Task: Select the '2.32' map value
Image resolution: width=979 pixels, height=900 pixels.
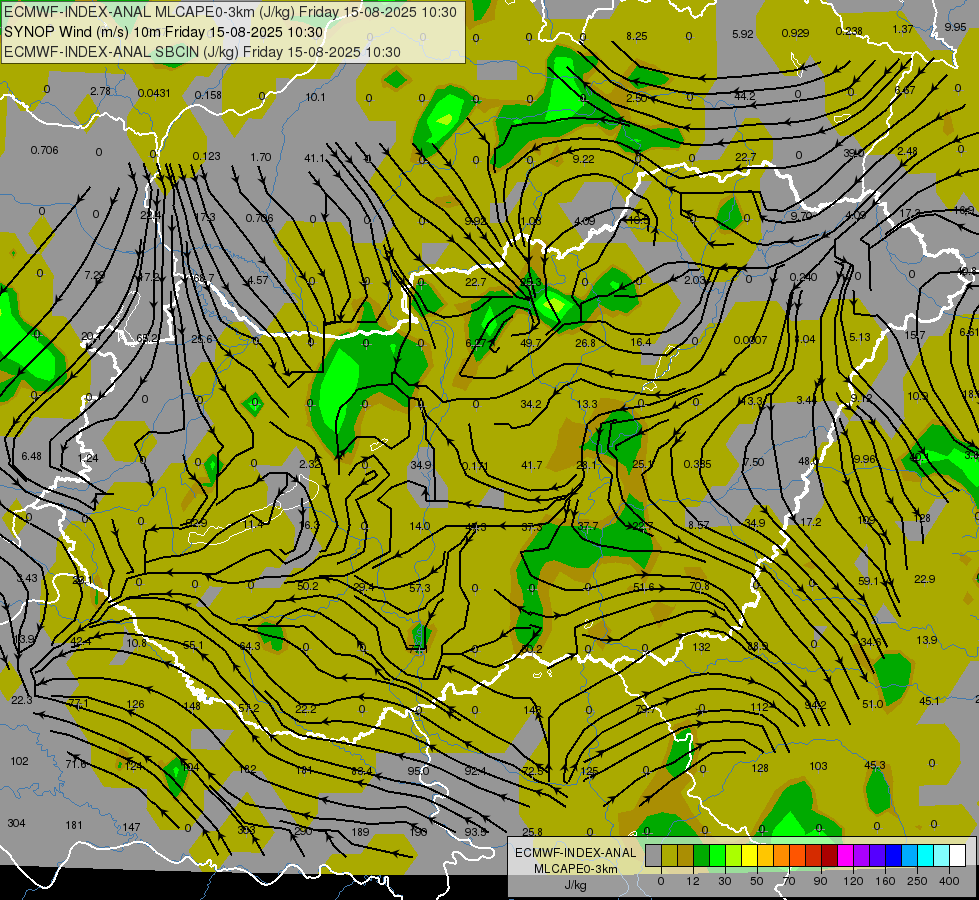Action: (310, 463)
